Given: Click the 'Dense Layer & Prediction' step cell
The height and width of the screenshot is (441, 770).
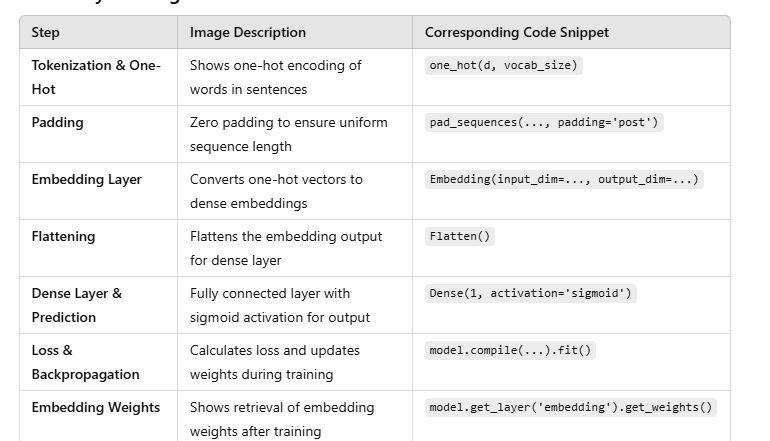Looking at the screenshot, I should click(x=77, y=305).
